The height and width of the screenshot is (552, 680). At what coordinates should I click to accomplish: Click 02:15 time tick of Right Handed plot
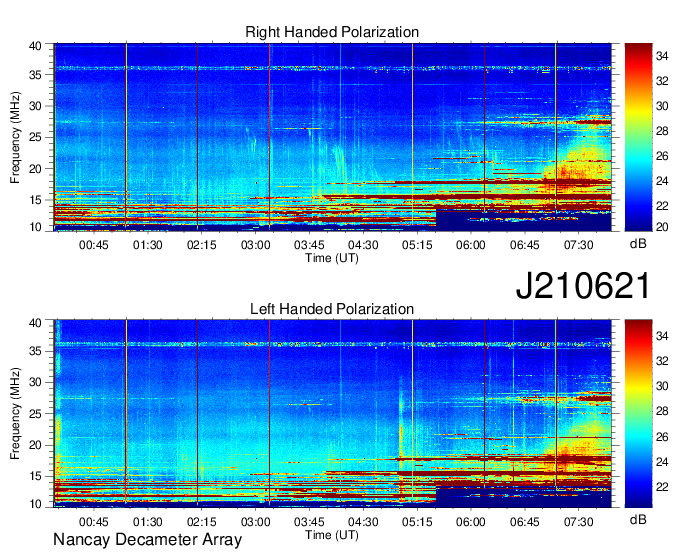point(202,245)
